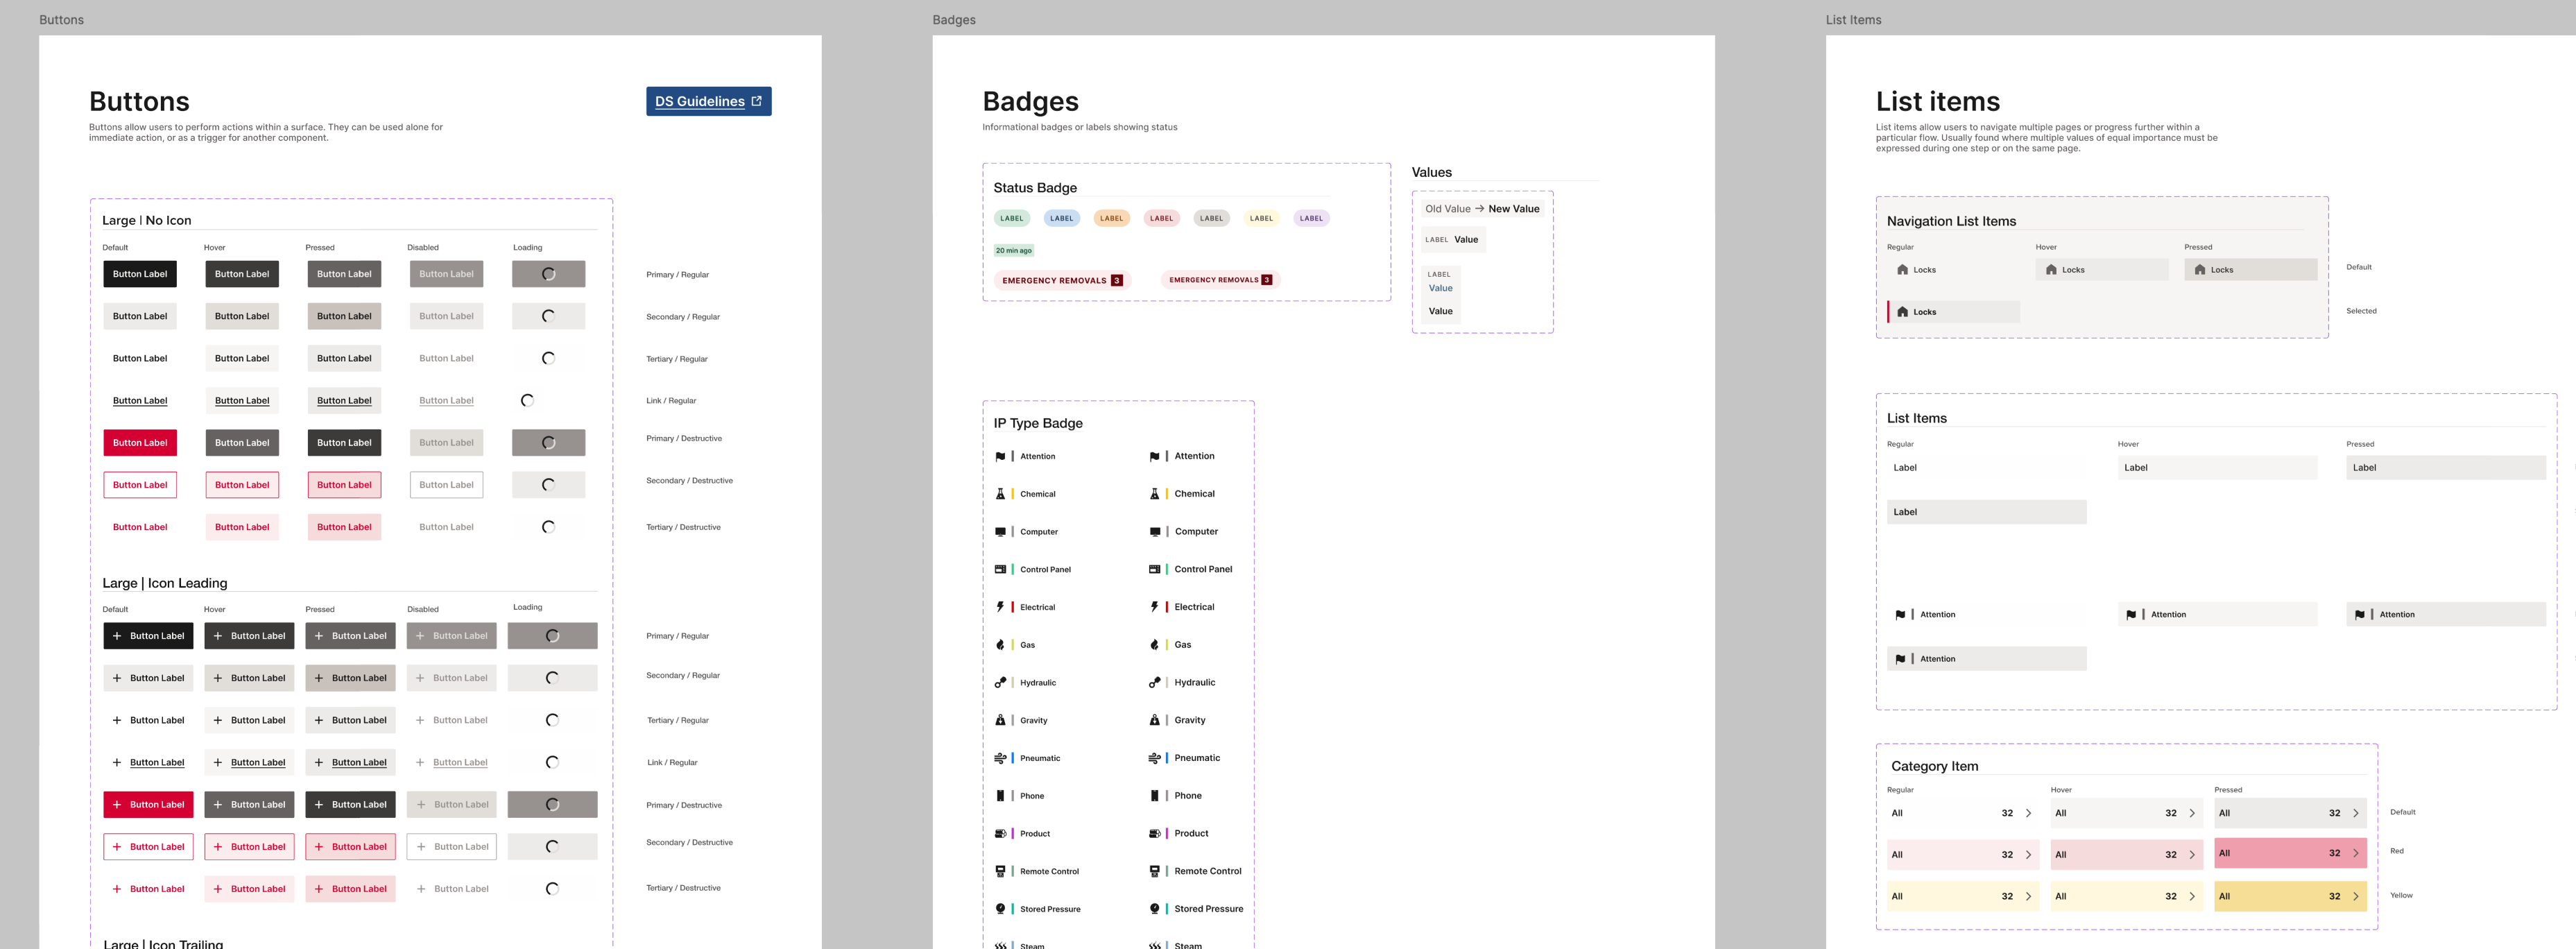Click plus icon on red filled default Button Label

pyautogui.click(x=117, y=805)
